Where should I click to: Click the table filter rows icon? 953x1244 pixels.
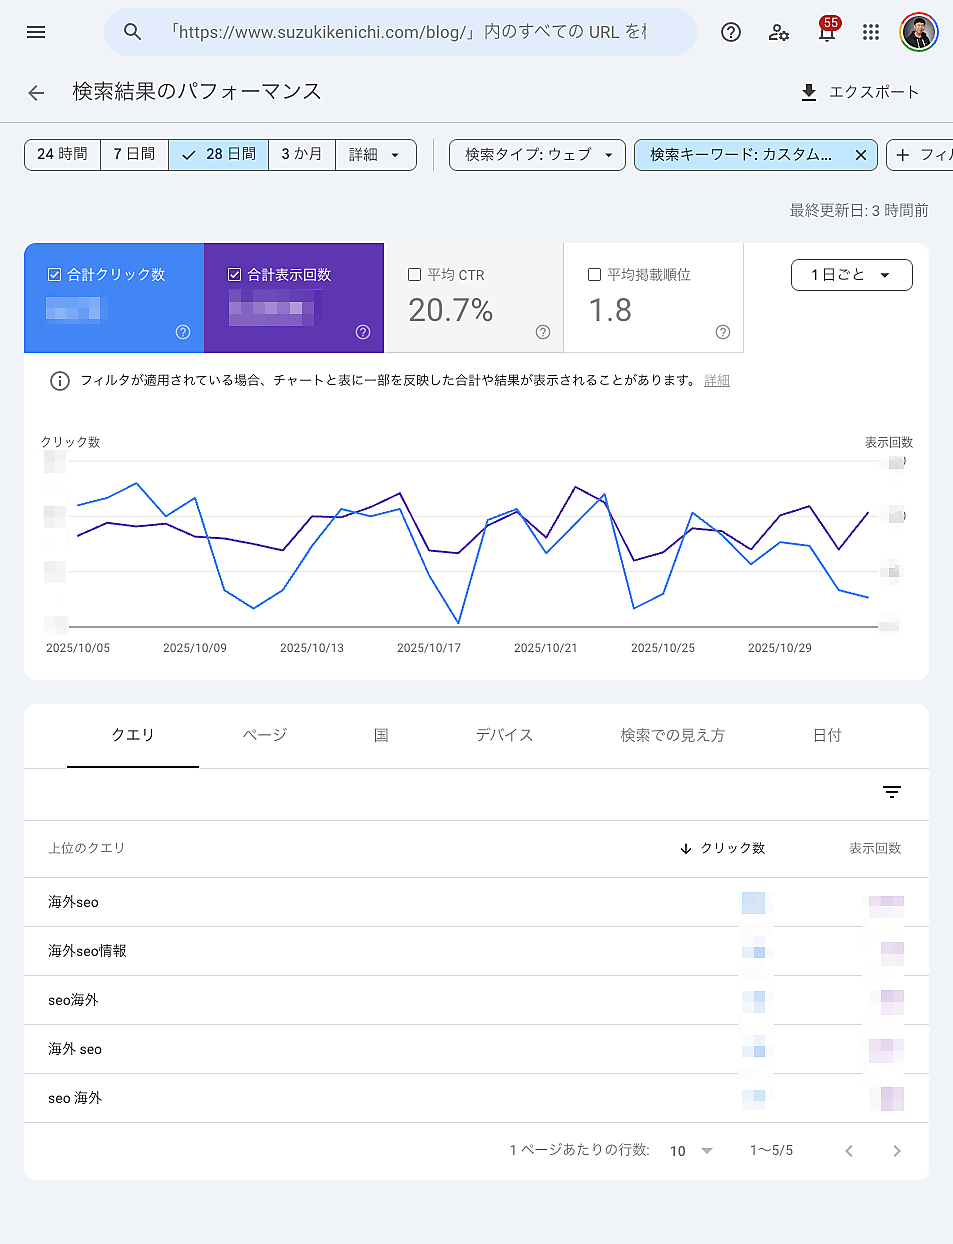click(892, 792)
